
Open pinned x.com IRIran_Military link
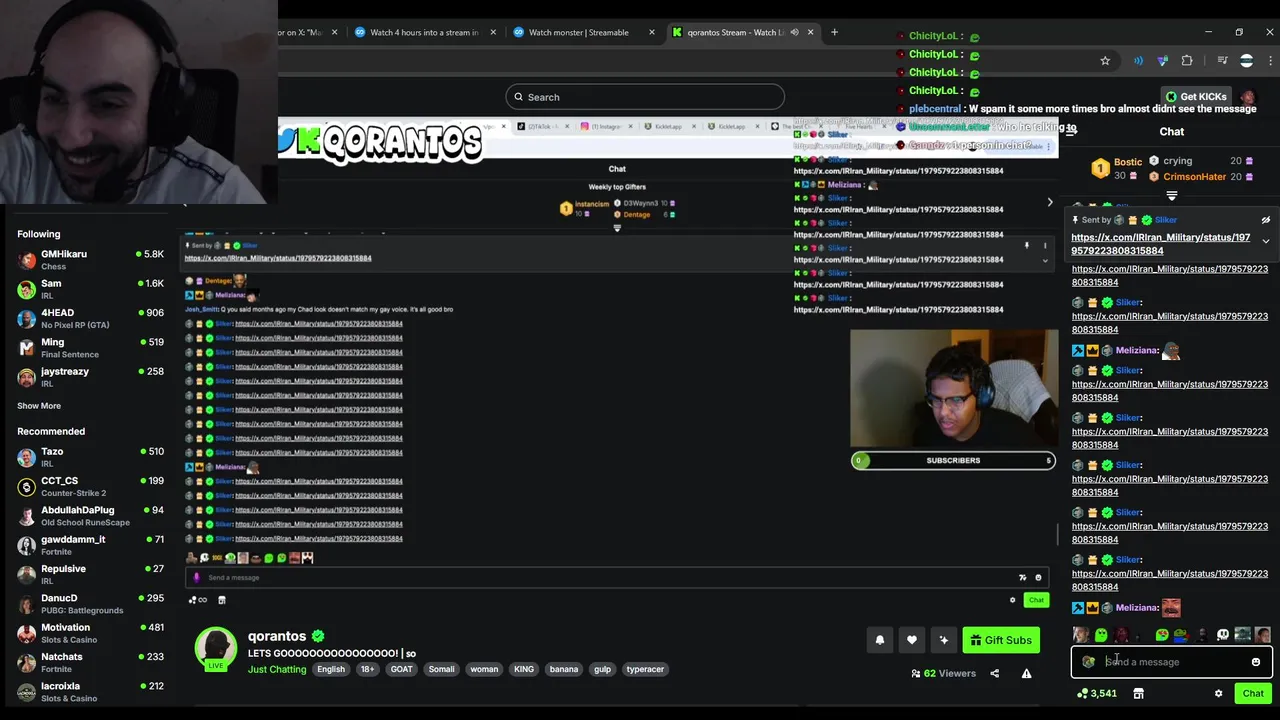point(1160,244)
